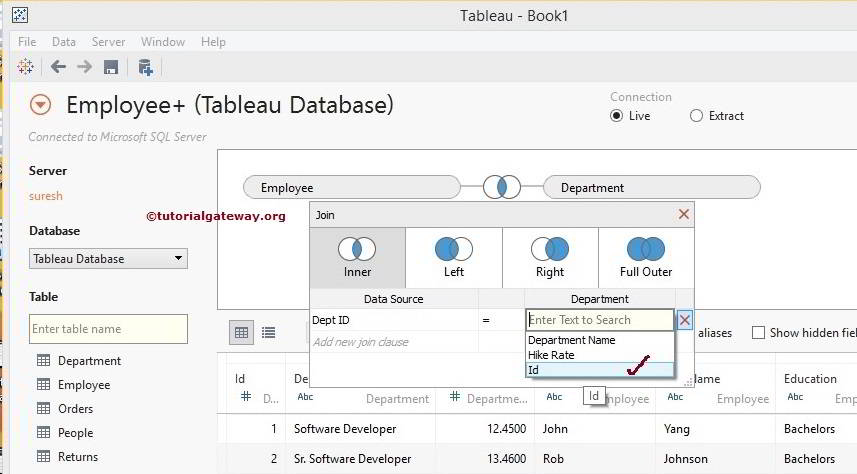The width and height of the screenshot is (857, 474).
Task: Open the Data menu
Action: tap(63, 42)
